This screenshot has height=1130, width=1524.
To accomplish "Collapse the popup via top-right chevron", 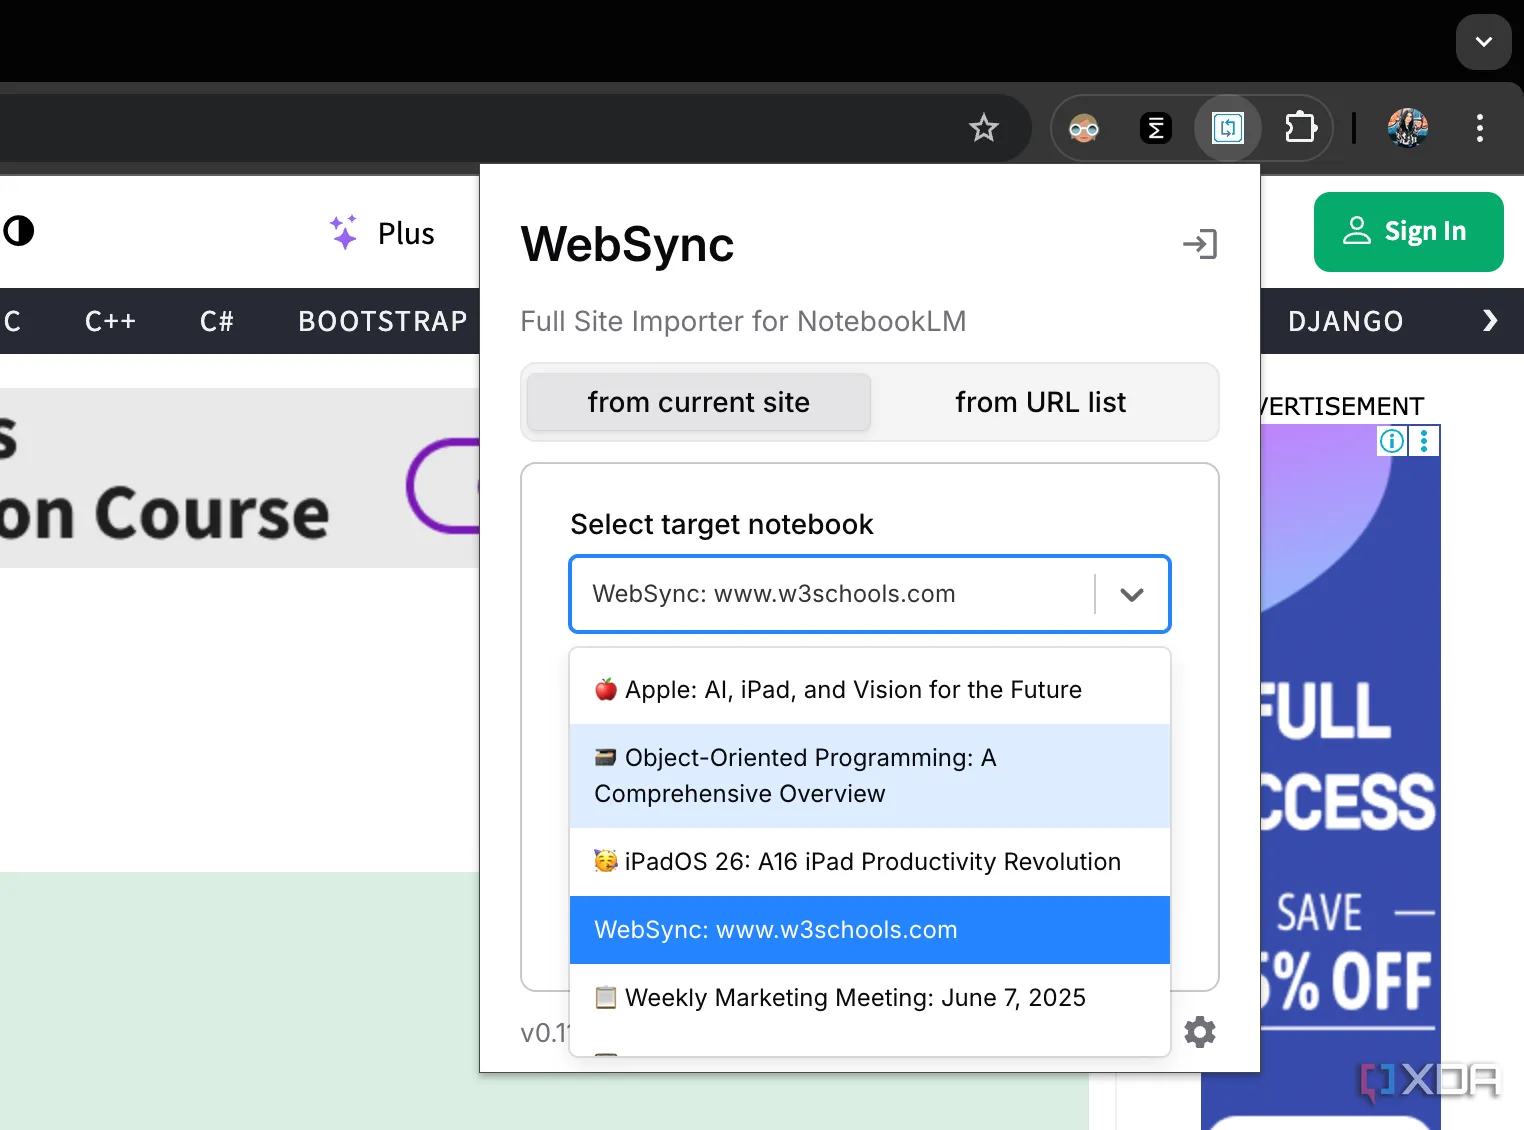I will (1483, 43).
